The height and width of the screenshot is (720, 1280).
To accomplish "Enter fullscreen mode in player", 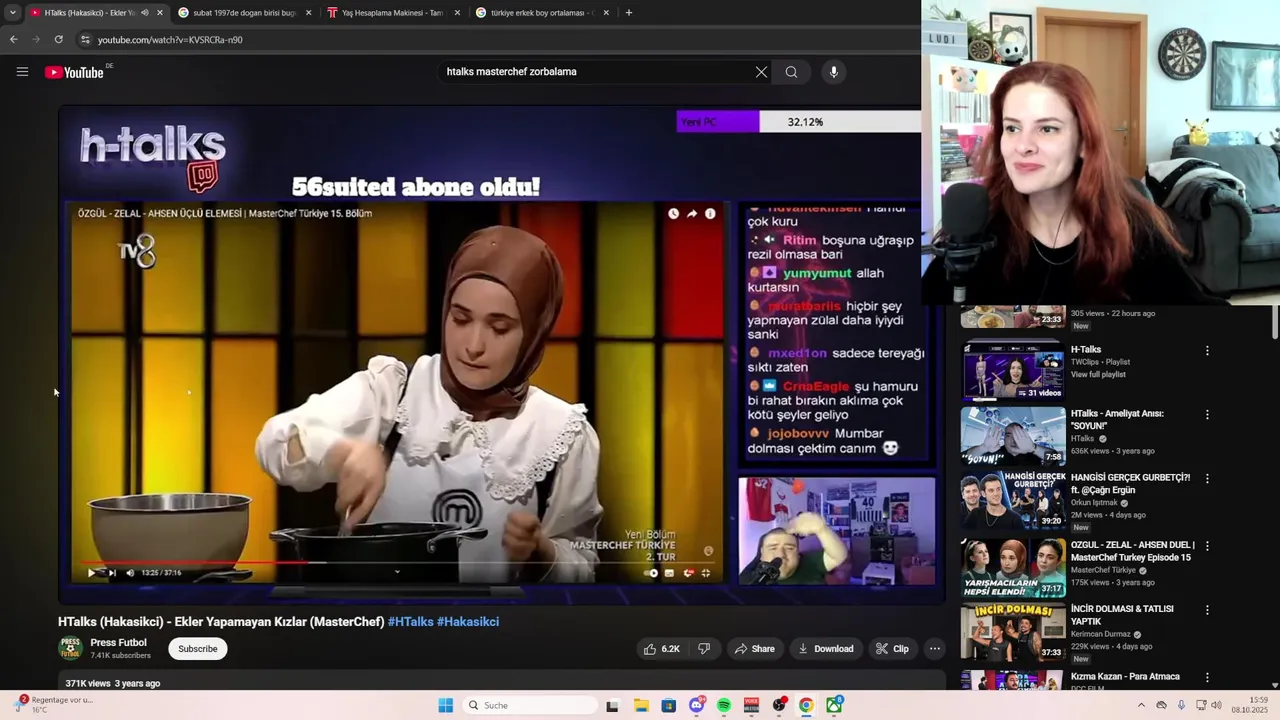I will [706, 573].
